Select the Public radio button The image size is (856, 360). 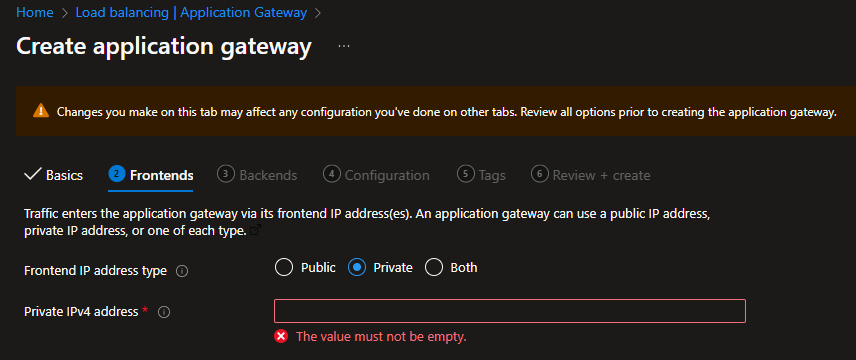coord(284,268)
